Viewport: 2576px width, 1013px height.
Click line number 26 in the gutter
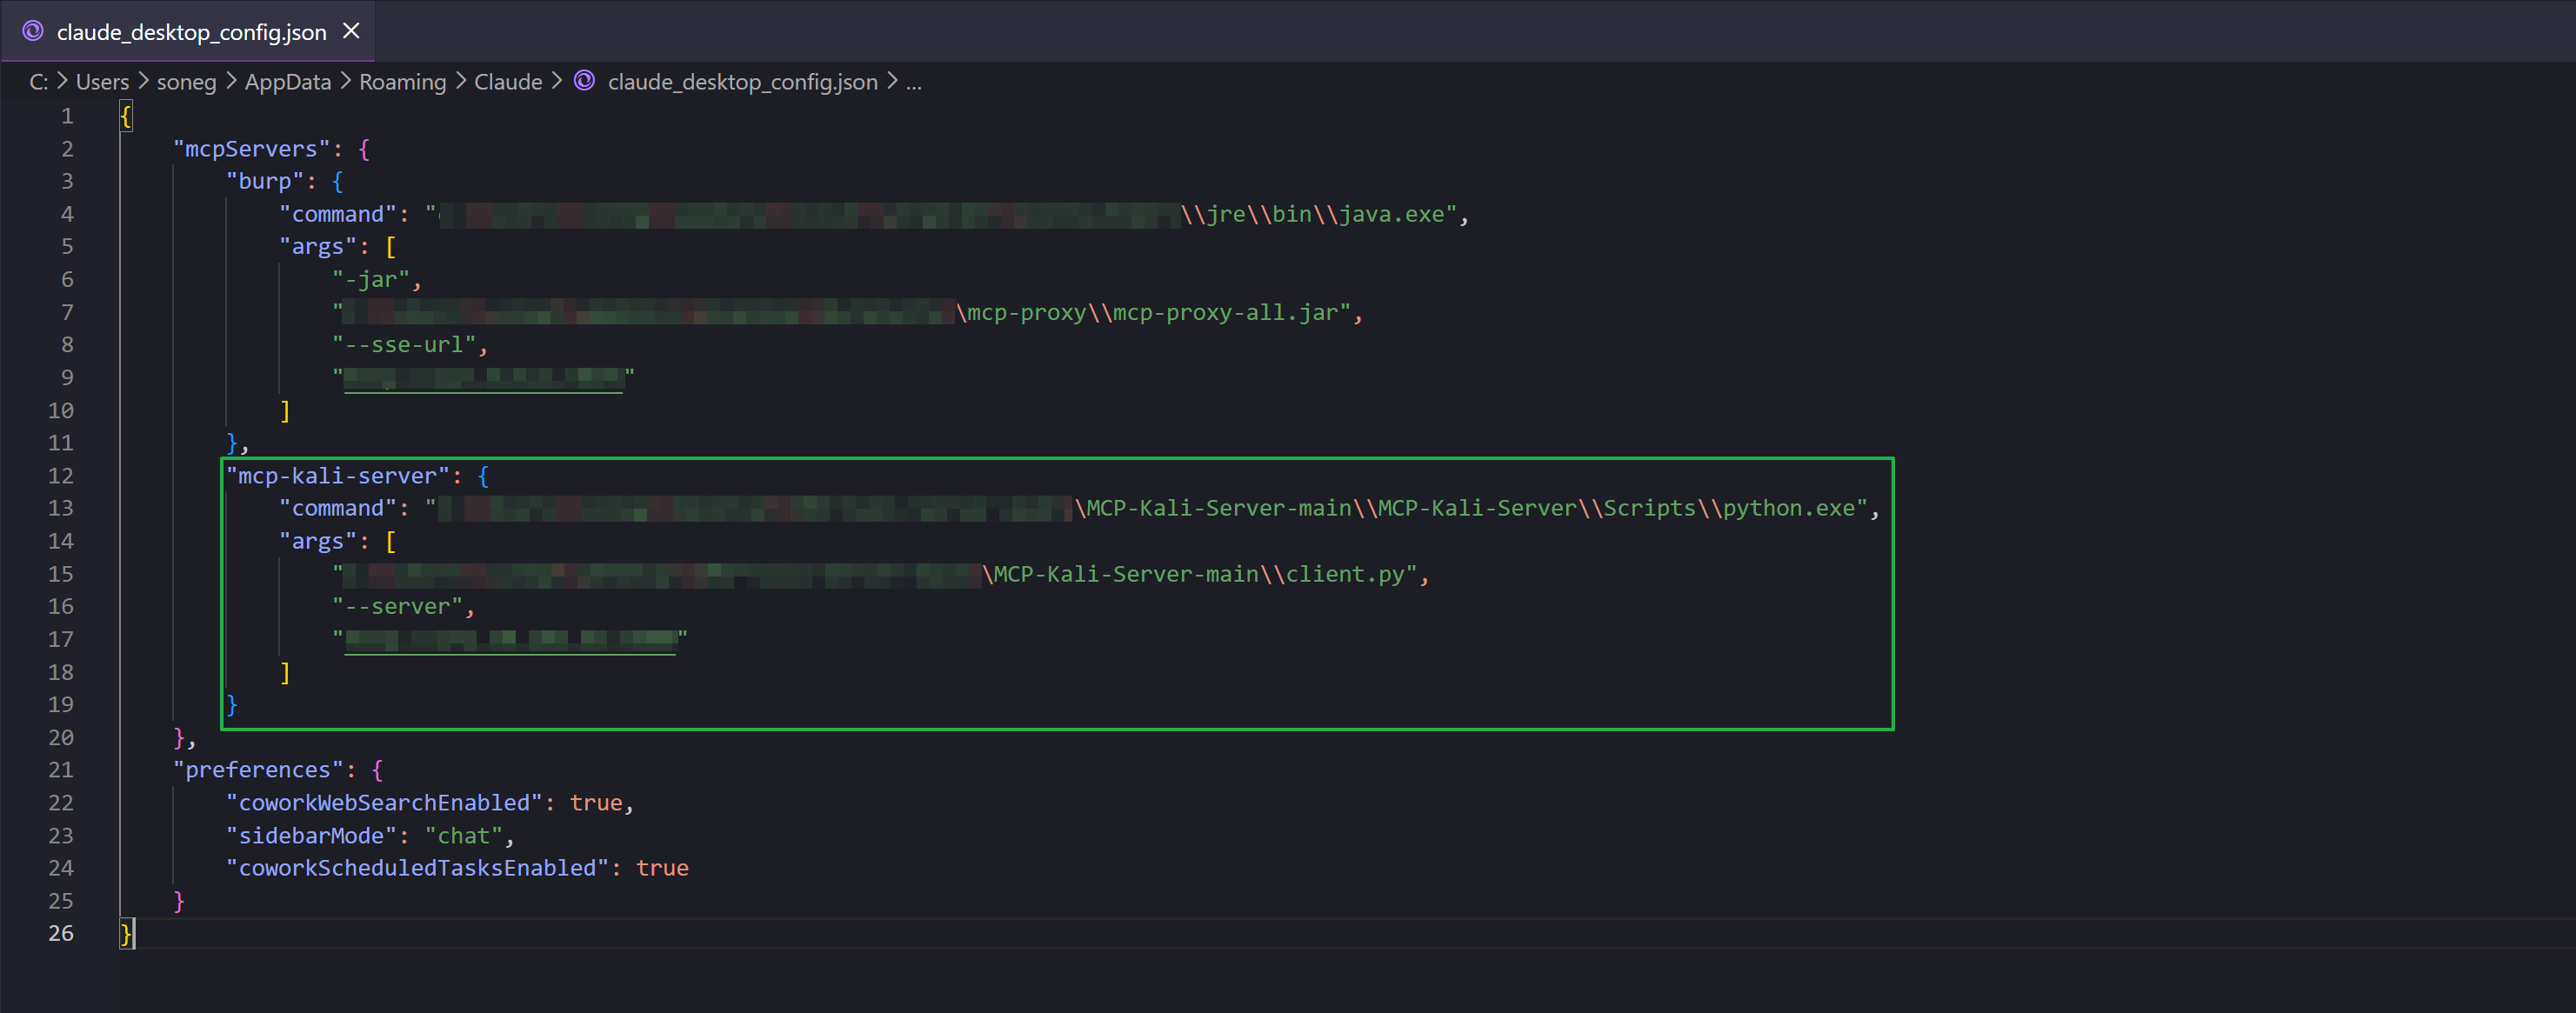(x=61, y=933)
